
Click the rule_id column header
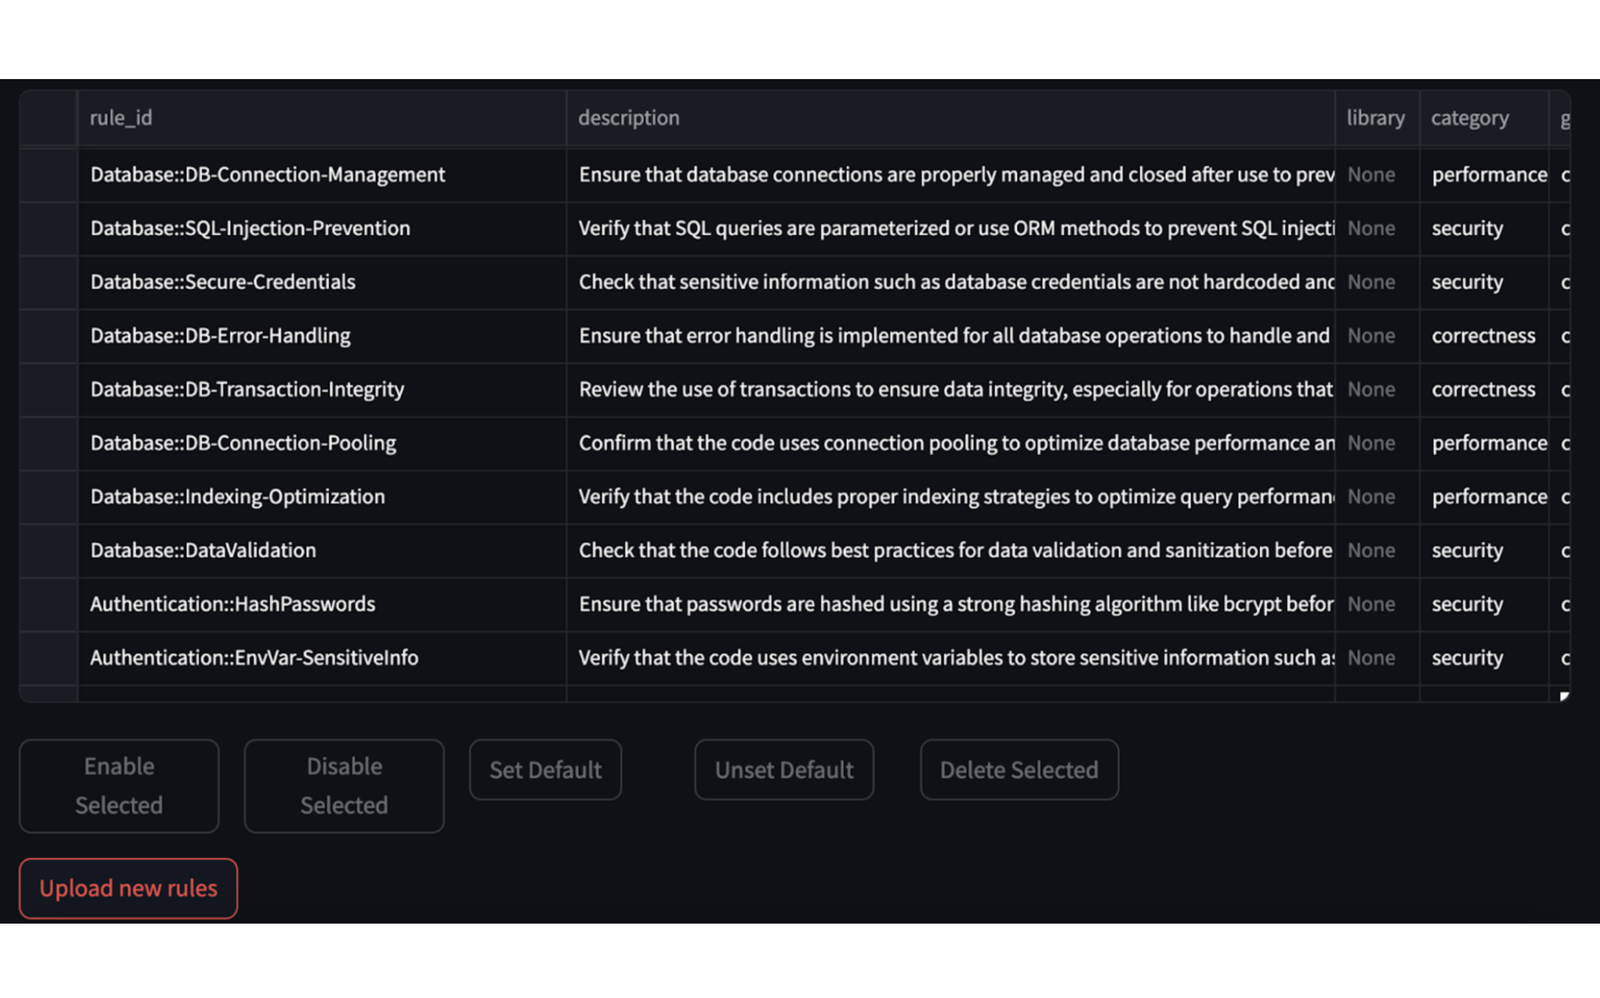(120, 117)
